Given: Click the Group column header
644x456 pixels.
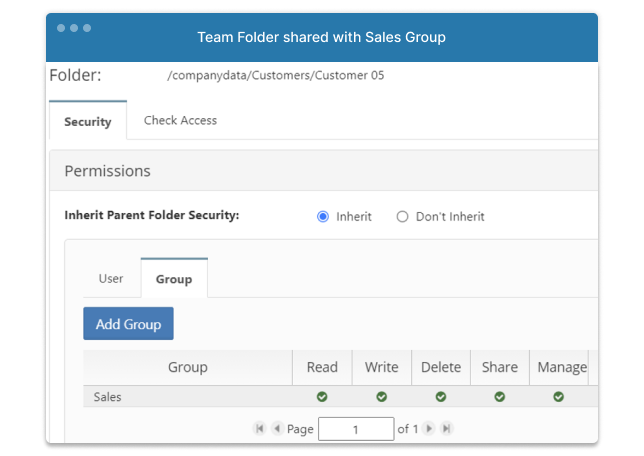Looking at the screenshot, I should click(188, 367).
